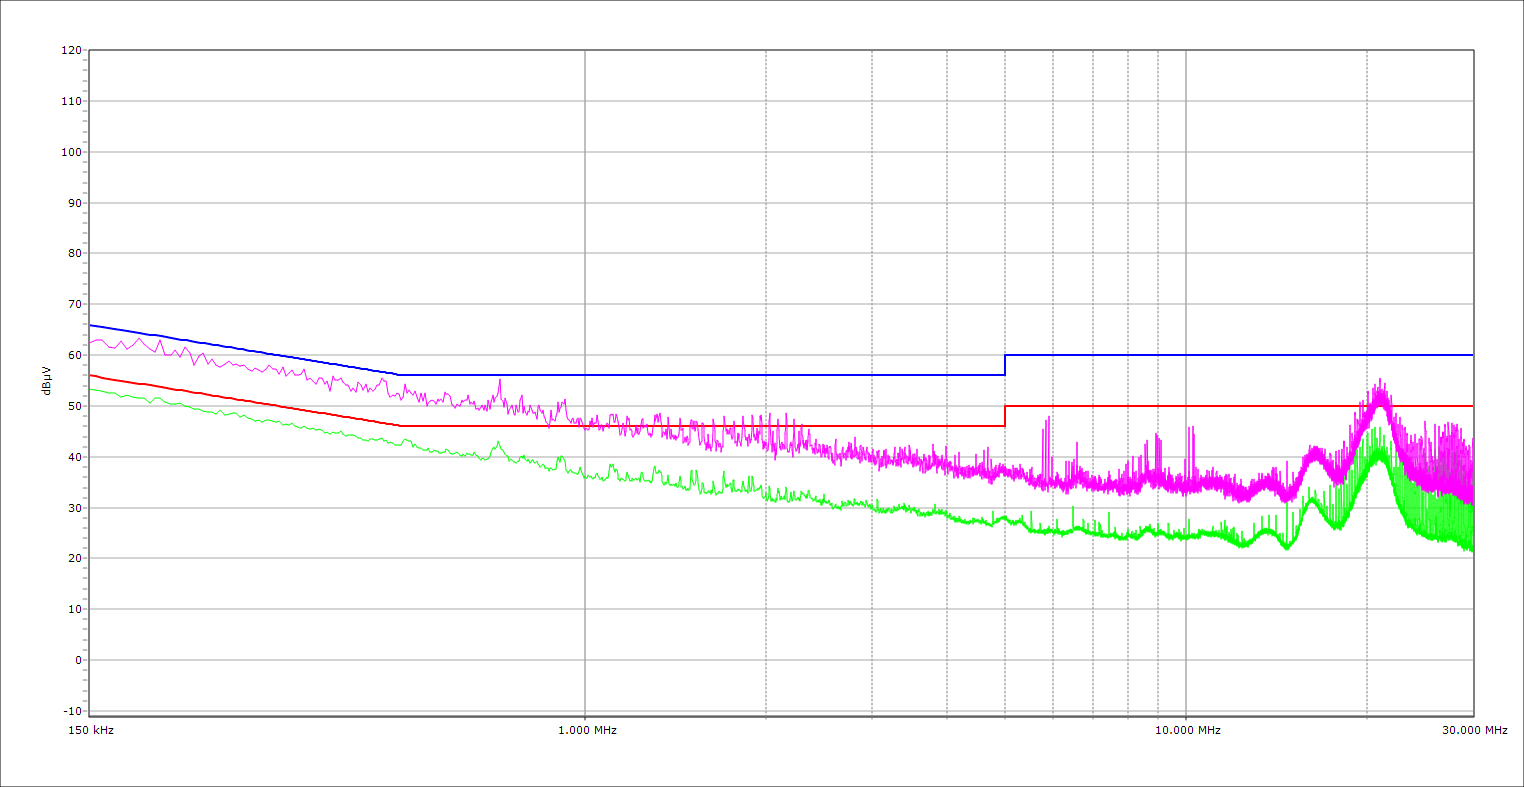Click the blue limit line's vertical step
The image size is (1524, 787).
point(1005,365)
